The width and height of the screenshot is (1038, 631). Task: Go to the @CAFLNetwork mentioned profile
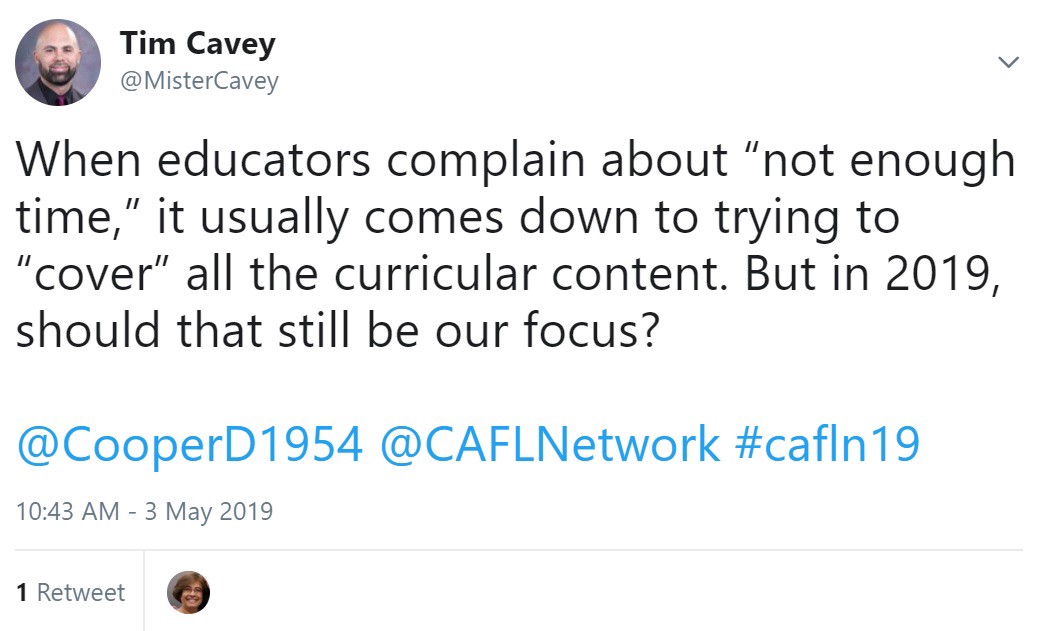(x=549, y=445)
